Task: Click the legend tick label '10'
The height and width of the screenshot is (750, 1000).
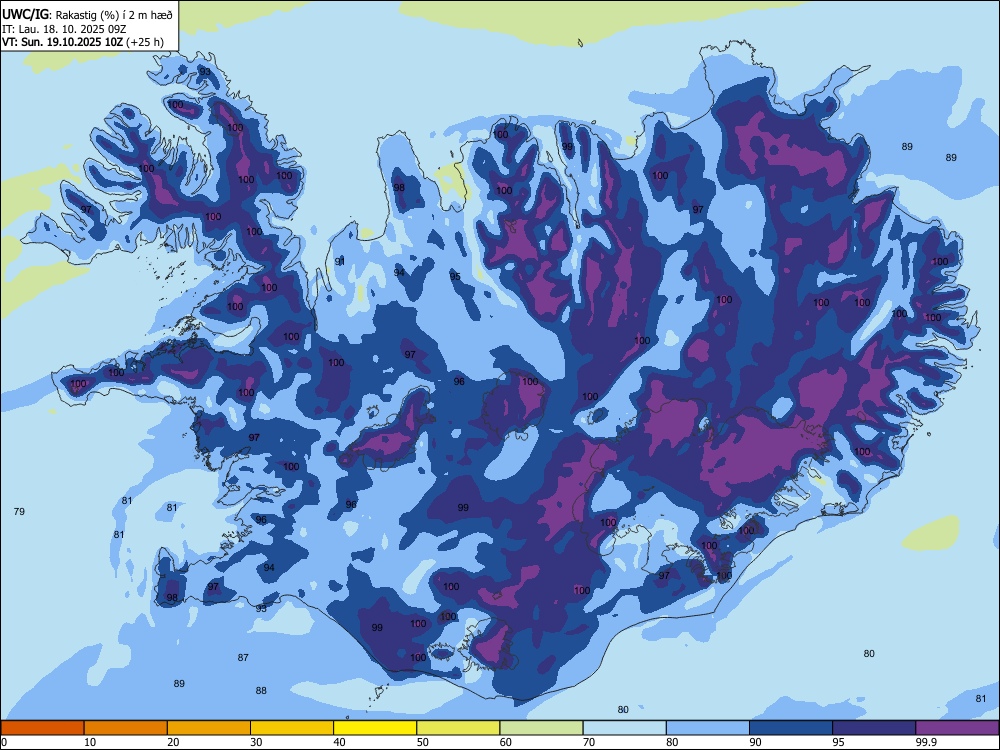Action: [90, 742]
